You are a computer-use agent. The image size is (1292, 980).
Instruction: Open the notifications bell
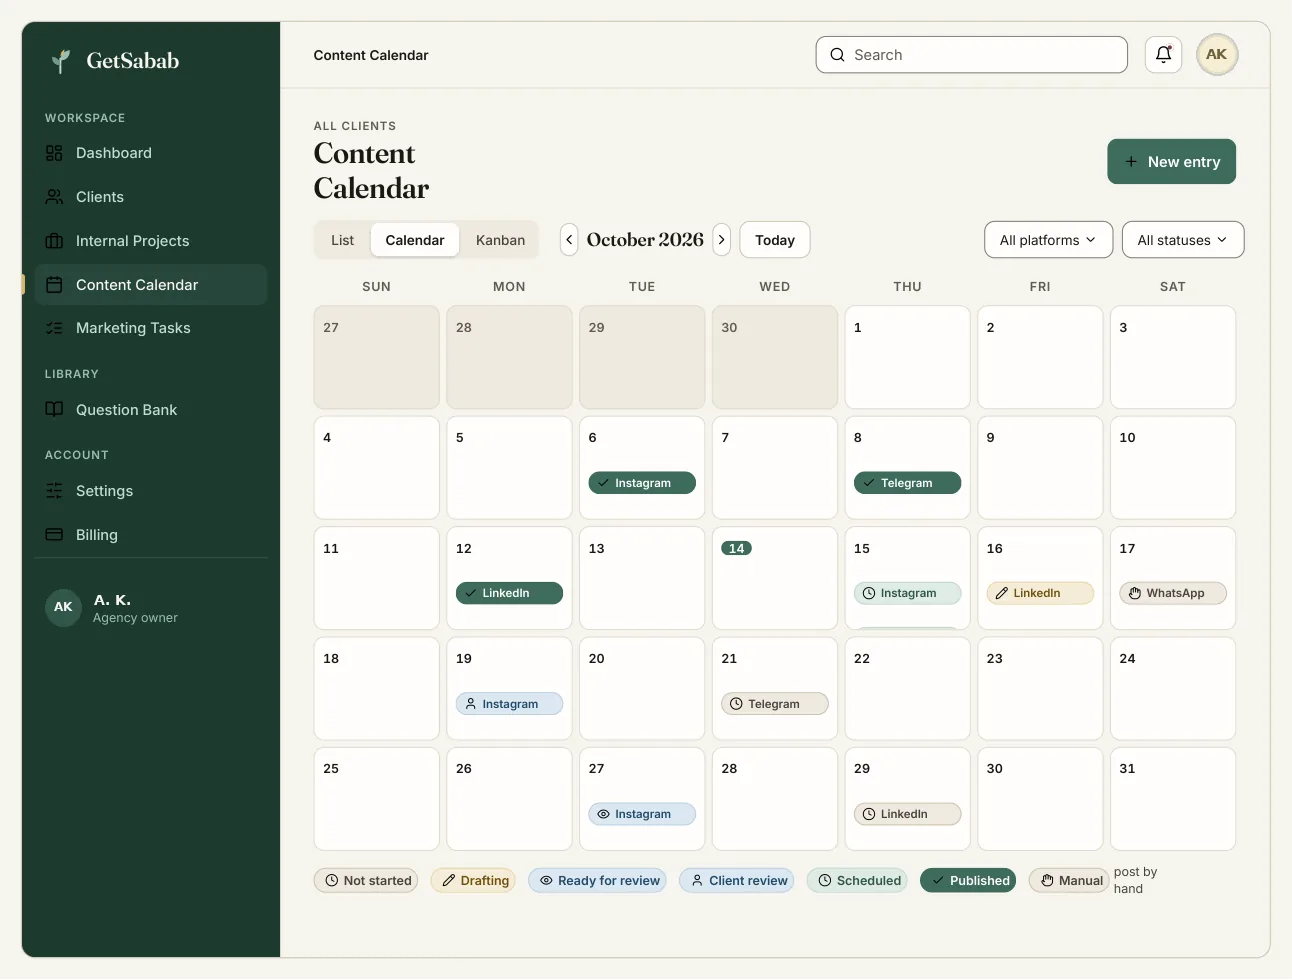1163,55
